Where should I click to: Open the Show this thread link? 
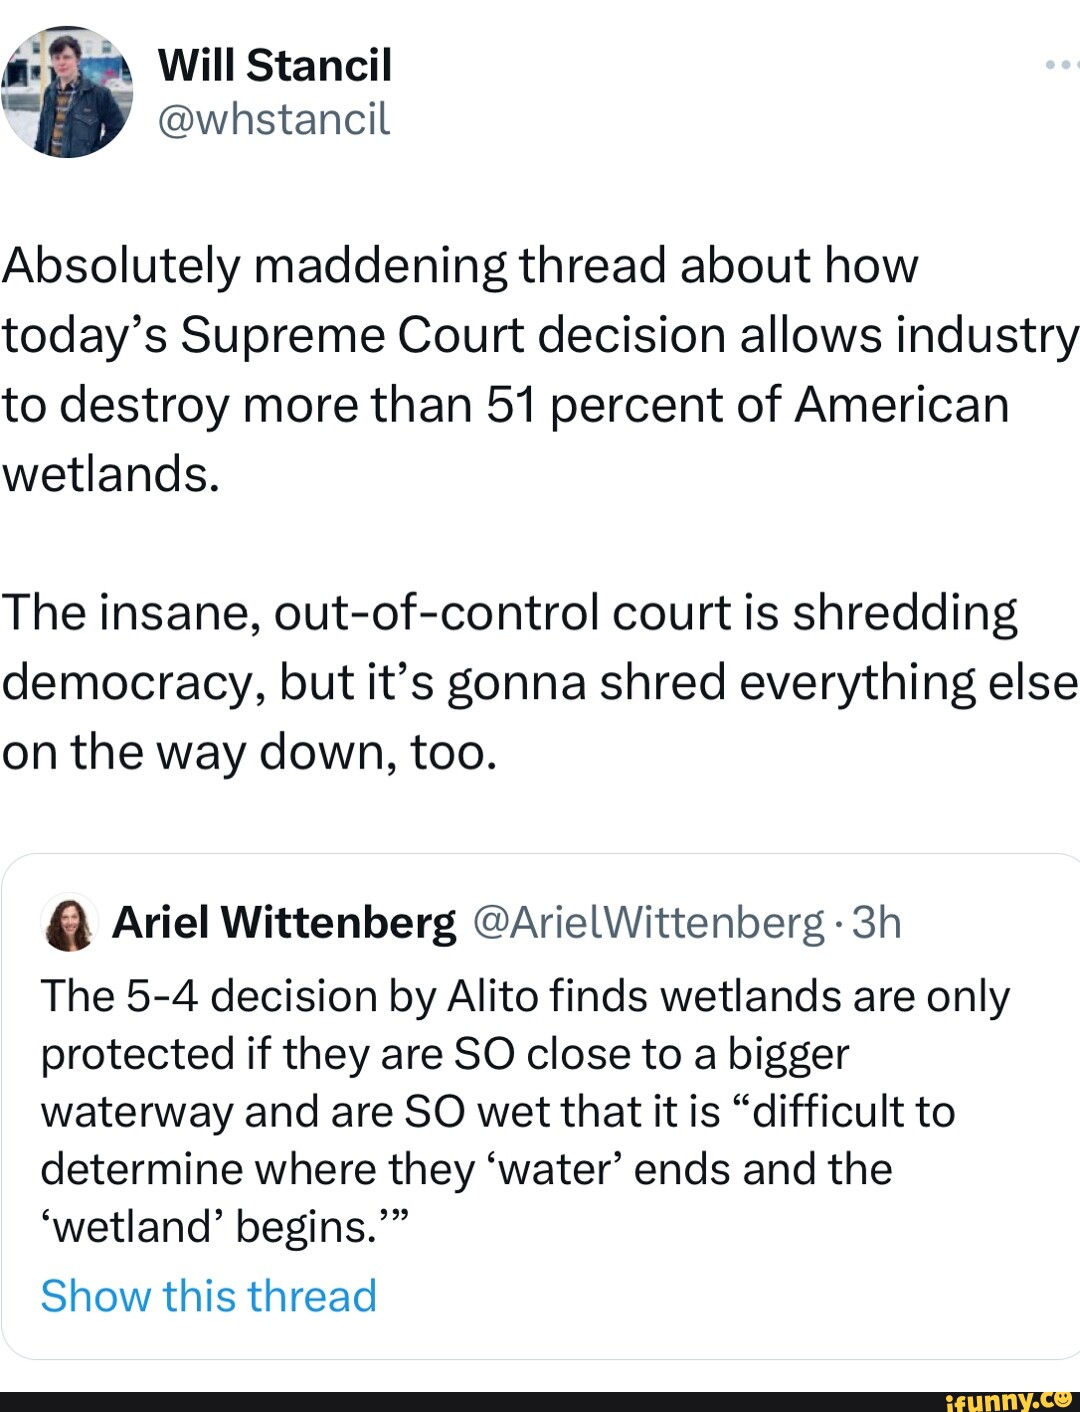[x=209, y=1296]
